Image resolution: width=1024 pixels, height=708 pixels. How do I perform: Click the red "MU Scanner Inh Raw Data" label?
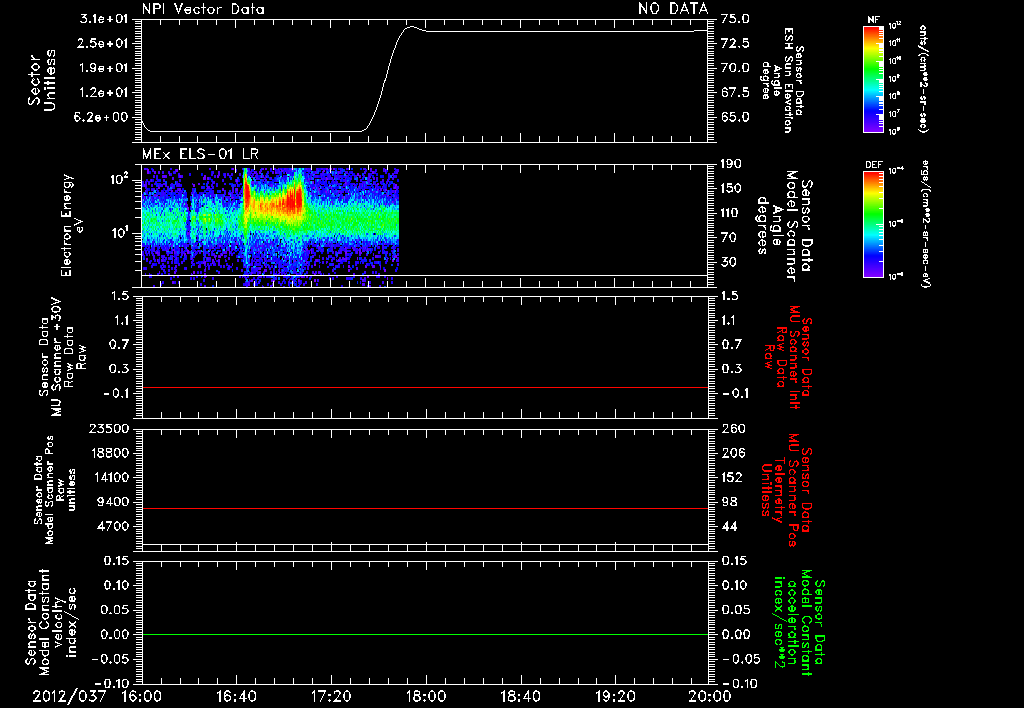pyautogui.click(x=788, y=357)
